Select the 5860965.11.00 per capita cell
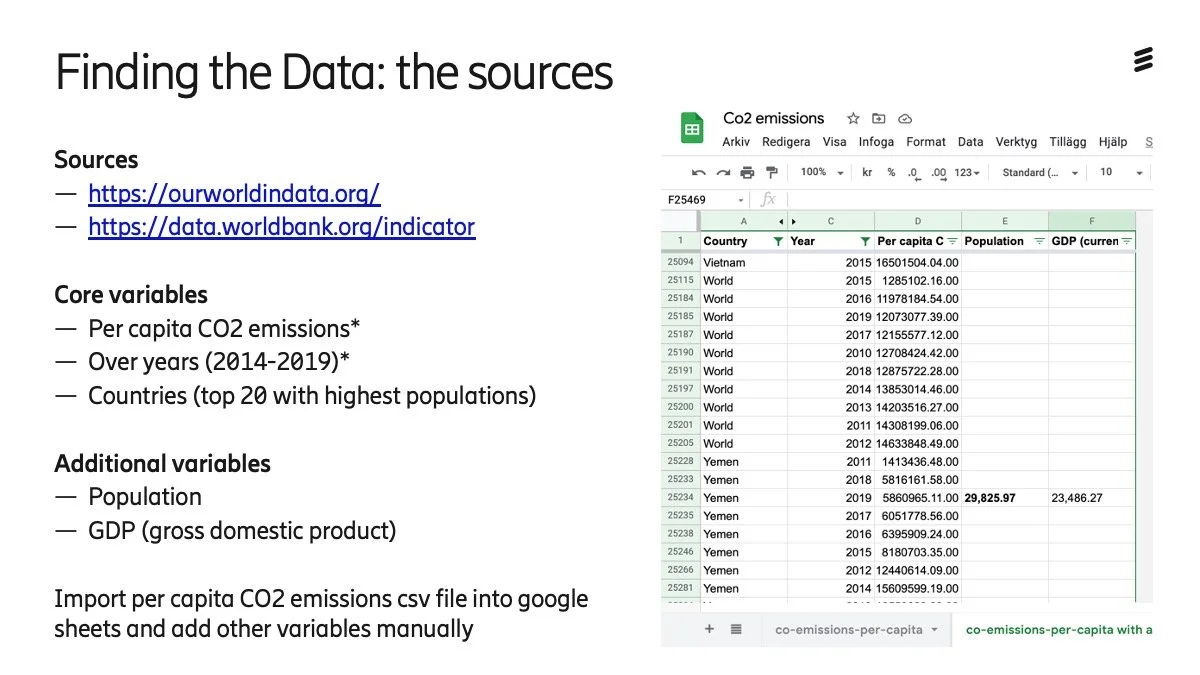Image resolution: width=1200 pixels, height=675 pixels. click(x=918, y=498)
